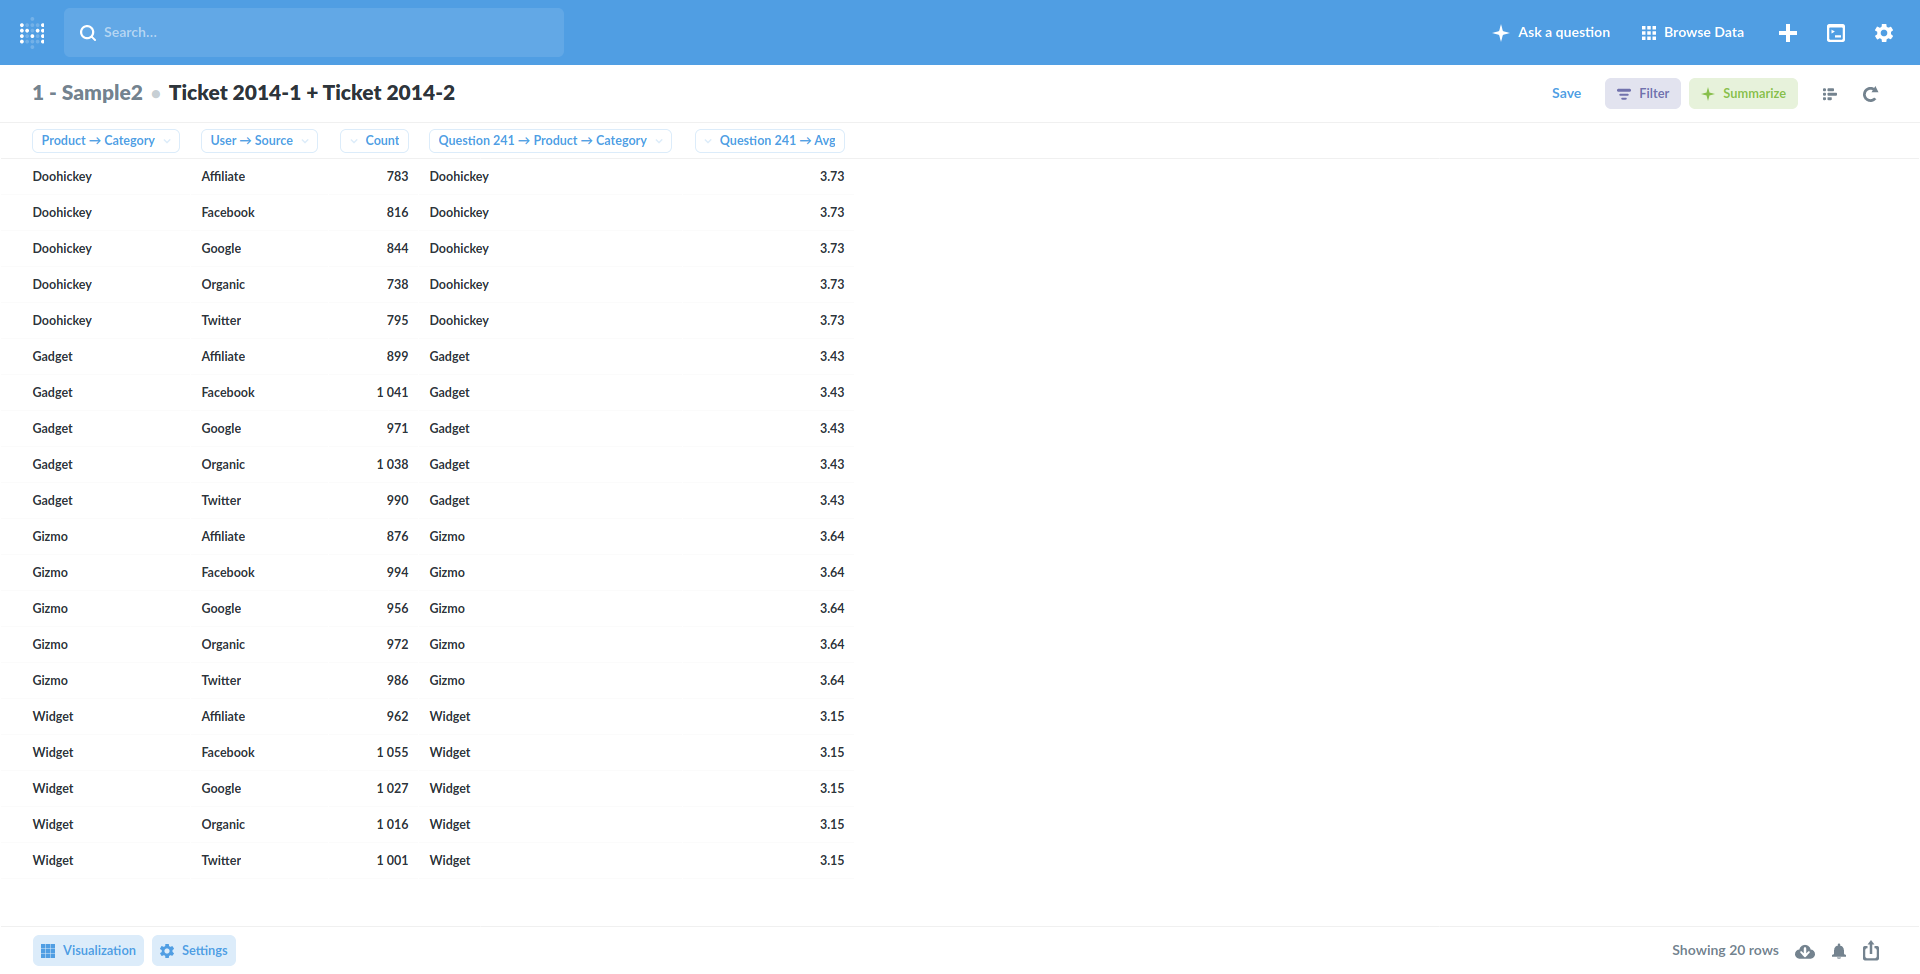Viewport: 1920px width, 974px height.
Task: Open the question details list icon
Action: (1829, 93)
